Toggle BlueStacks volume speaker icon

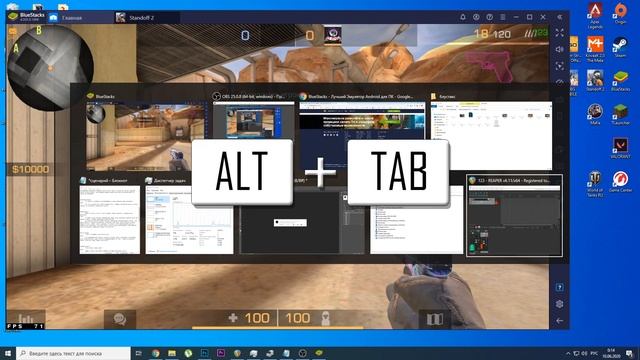point(560,49)
